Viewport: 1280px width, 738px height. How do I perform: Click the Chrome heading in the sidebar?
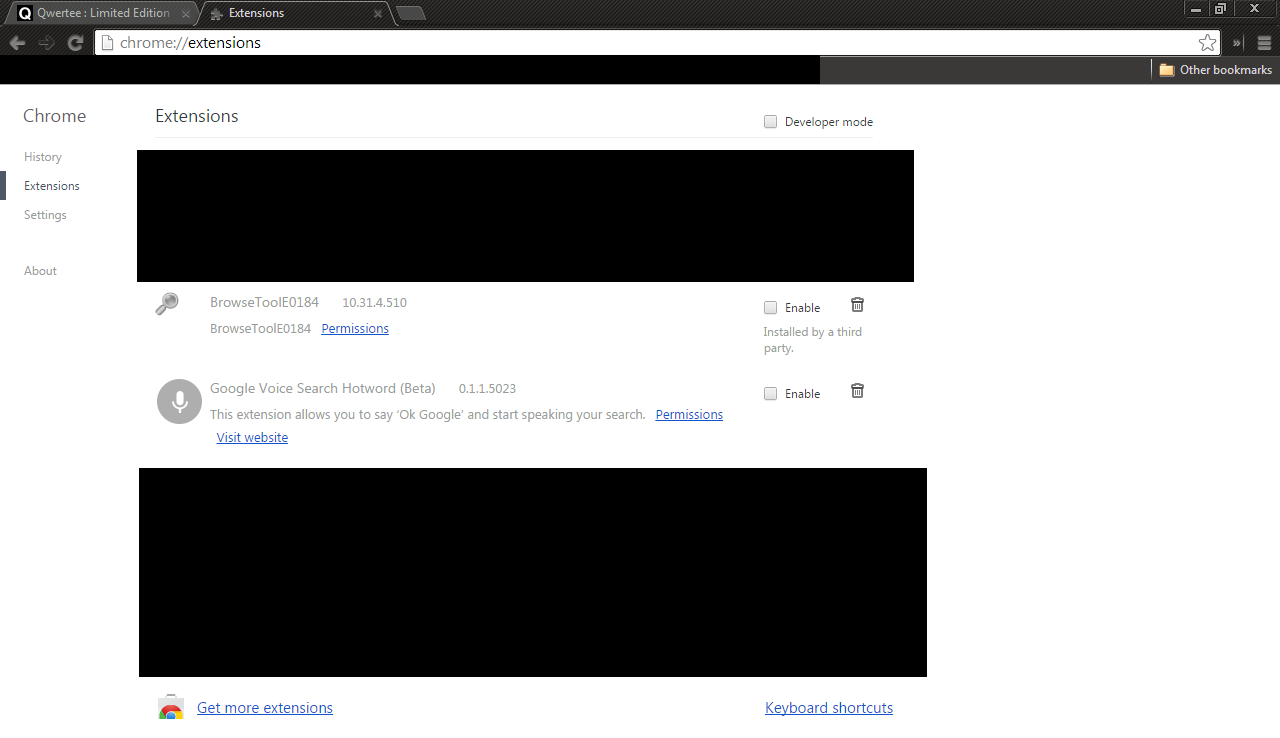coord(55,116)
